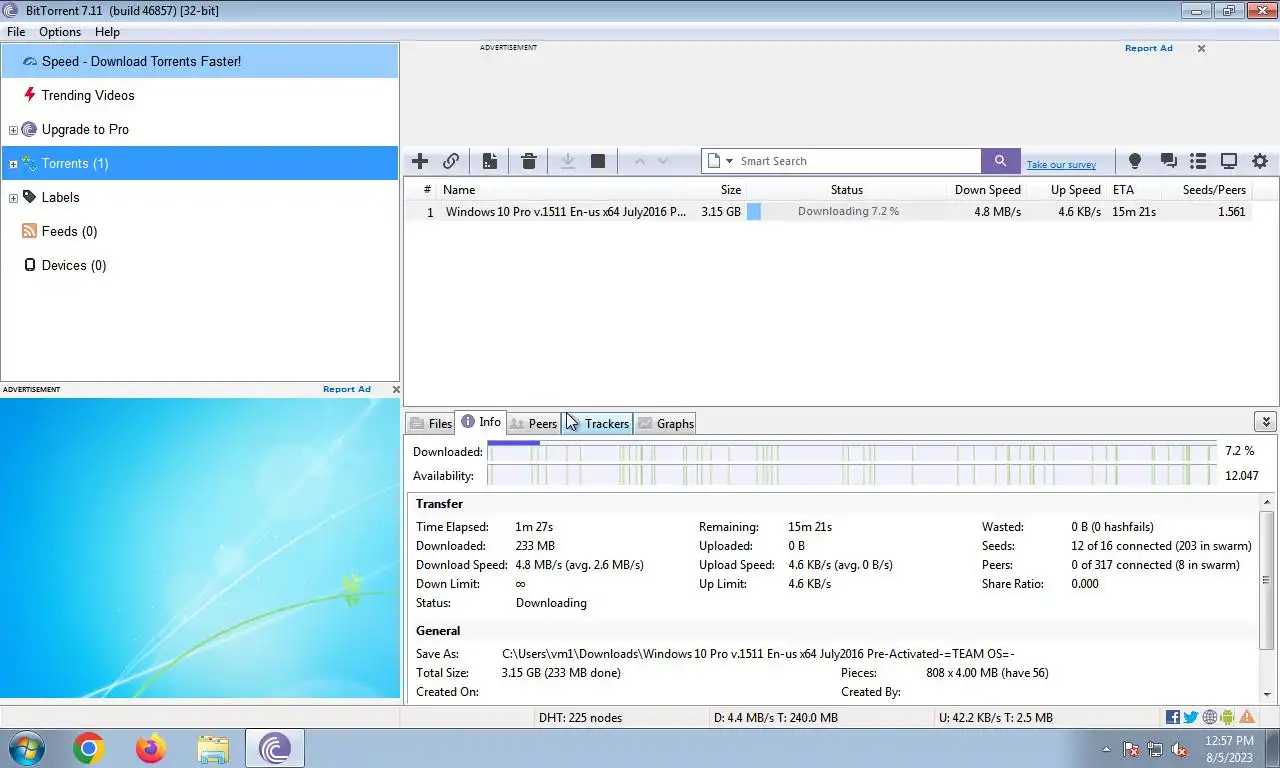
Task: Click the Availability pieces bar
Action: tap(852, 475)
